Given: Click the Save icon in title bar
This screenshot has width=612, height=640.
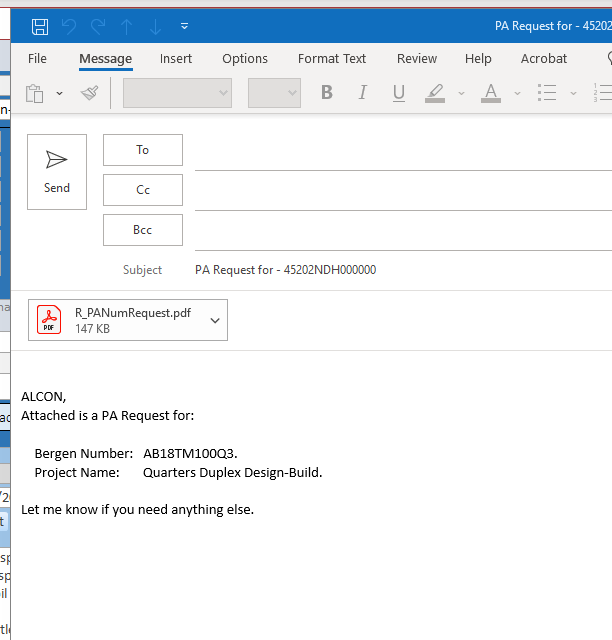Looking at the screenshot, I should (x=40, y=26).
